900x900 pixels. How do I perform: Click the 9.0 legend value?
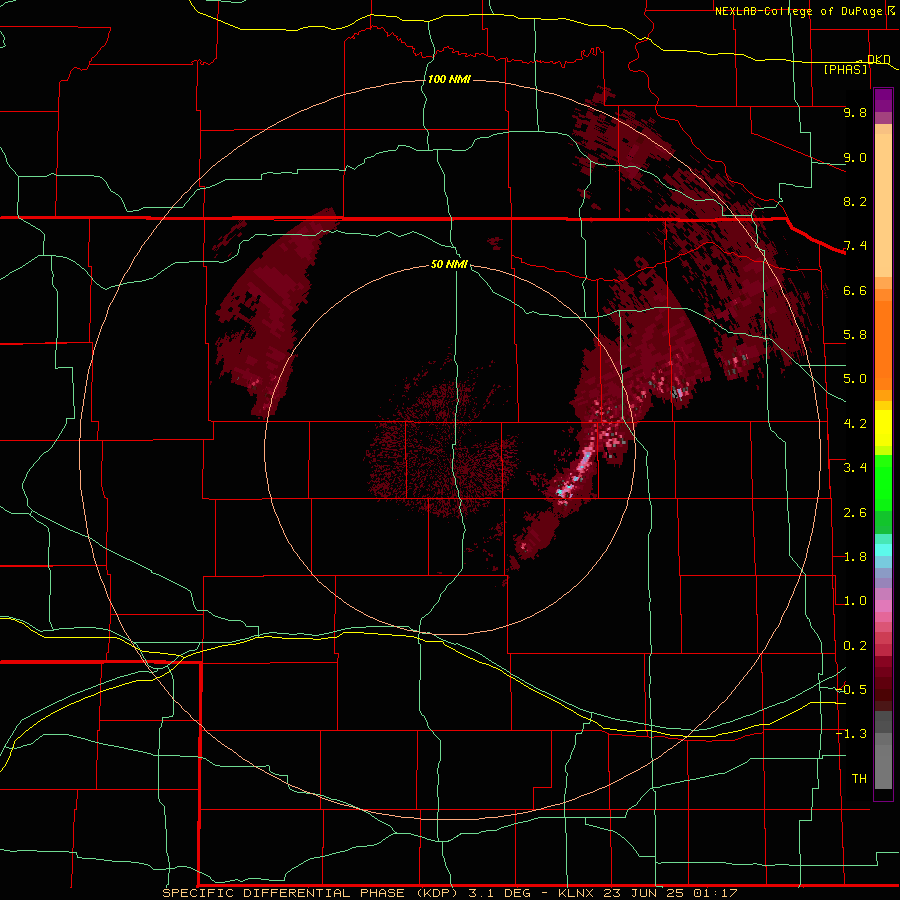tap(855, 157)
